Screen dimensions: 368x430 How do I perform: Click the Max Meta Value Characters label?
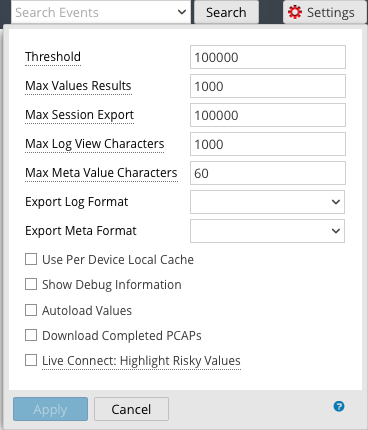101,173
